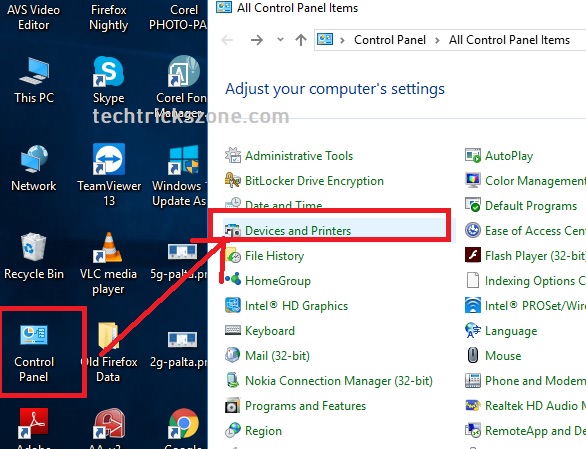
Task: Click the AutoPlay icon
Action: coord(473,155)
